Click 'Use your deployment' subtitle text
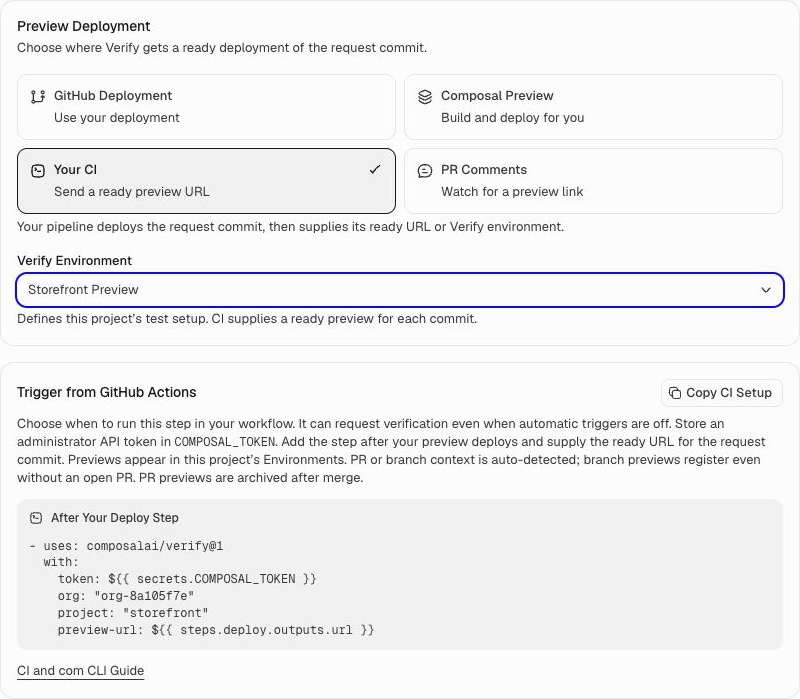Viewport: 800px width, 699px height. [x=117, y=118]
